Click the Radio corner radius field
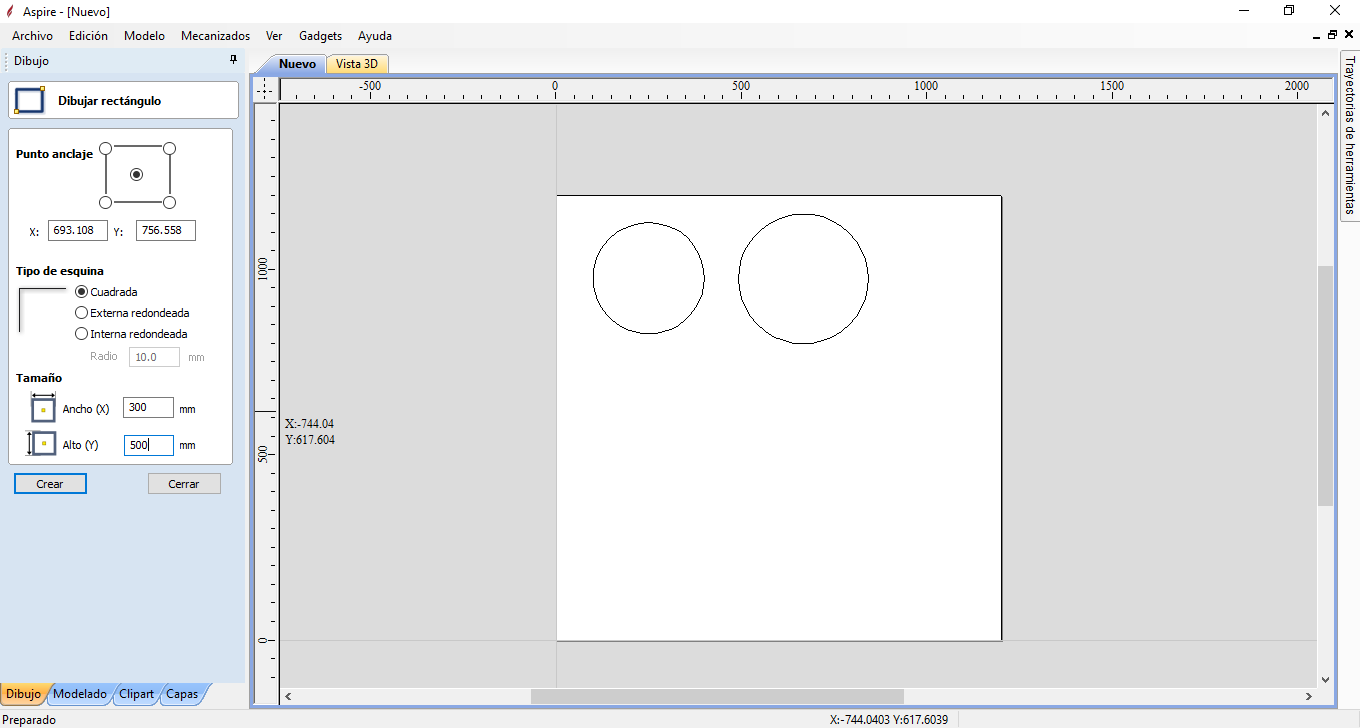The width and height of the screenshot is (1360, 728). (x=154, y=357)
